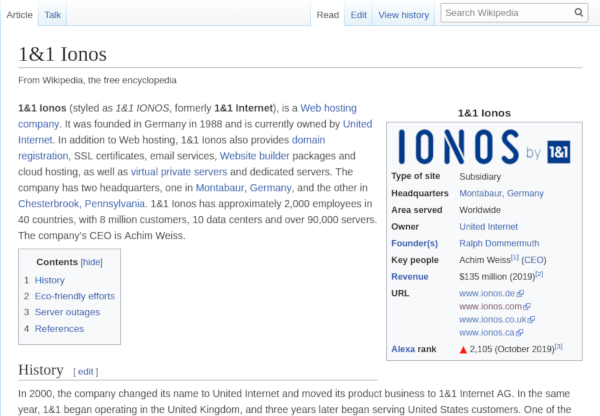Click citation [1] after Achim Weiss
This screenshot has width=600, height=416.
click(x=515, y=258)
